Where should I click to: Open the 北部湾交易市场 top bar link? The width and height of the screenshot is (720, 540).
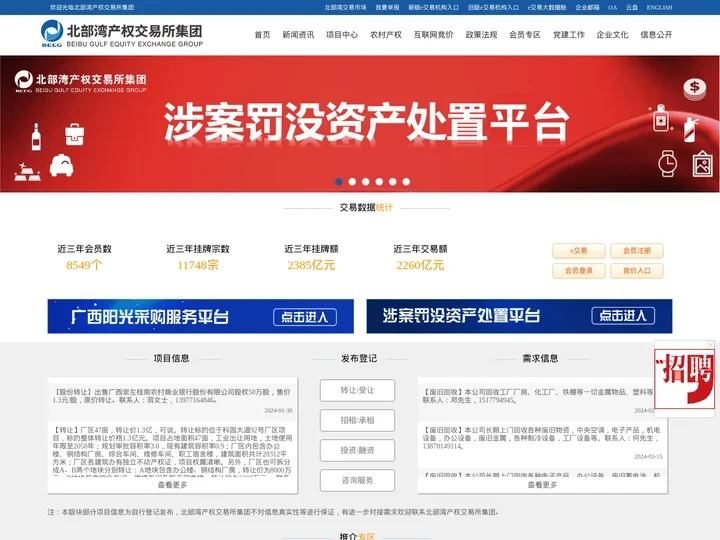coord(345,7)
